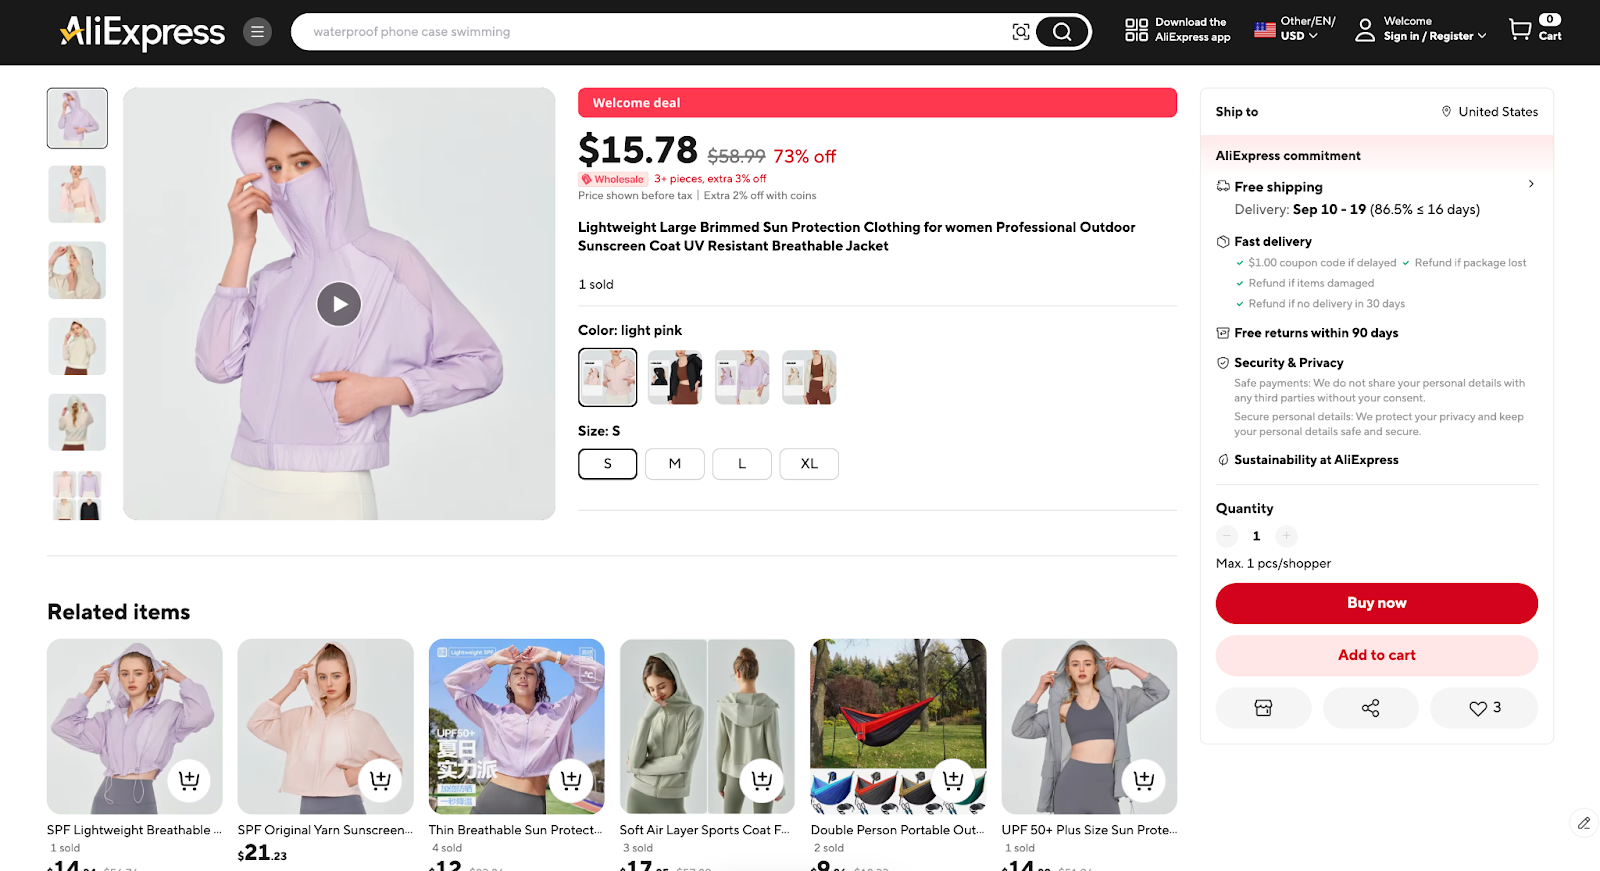Open Download the AliExpress app QR icon

click(x=1136, y=30)
